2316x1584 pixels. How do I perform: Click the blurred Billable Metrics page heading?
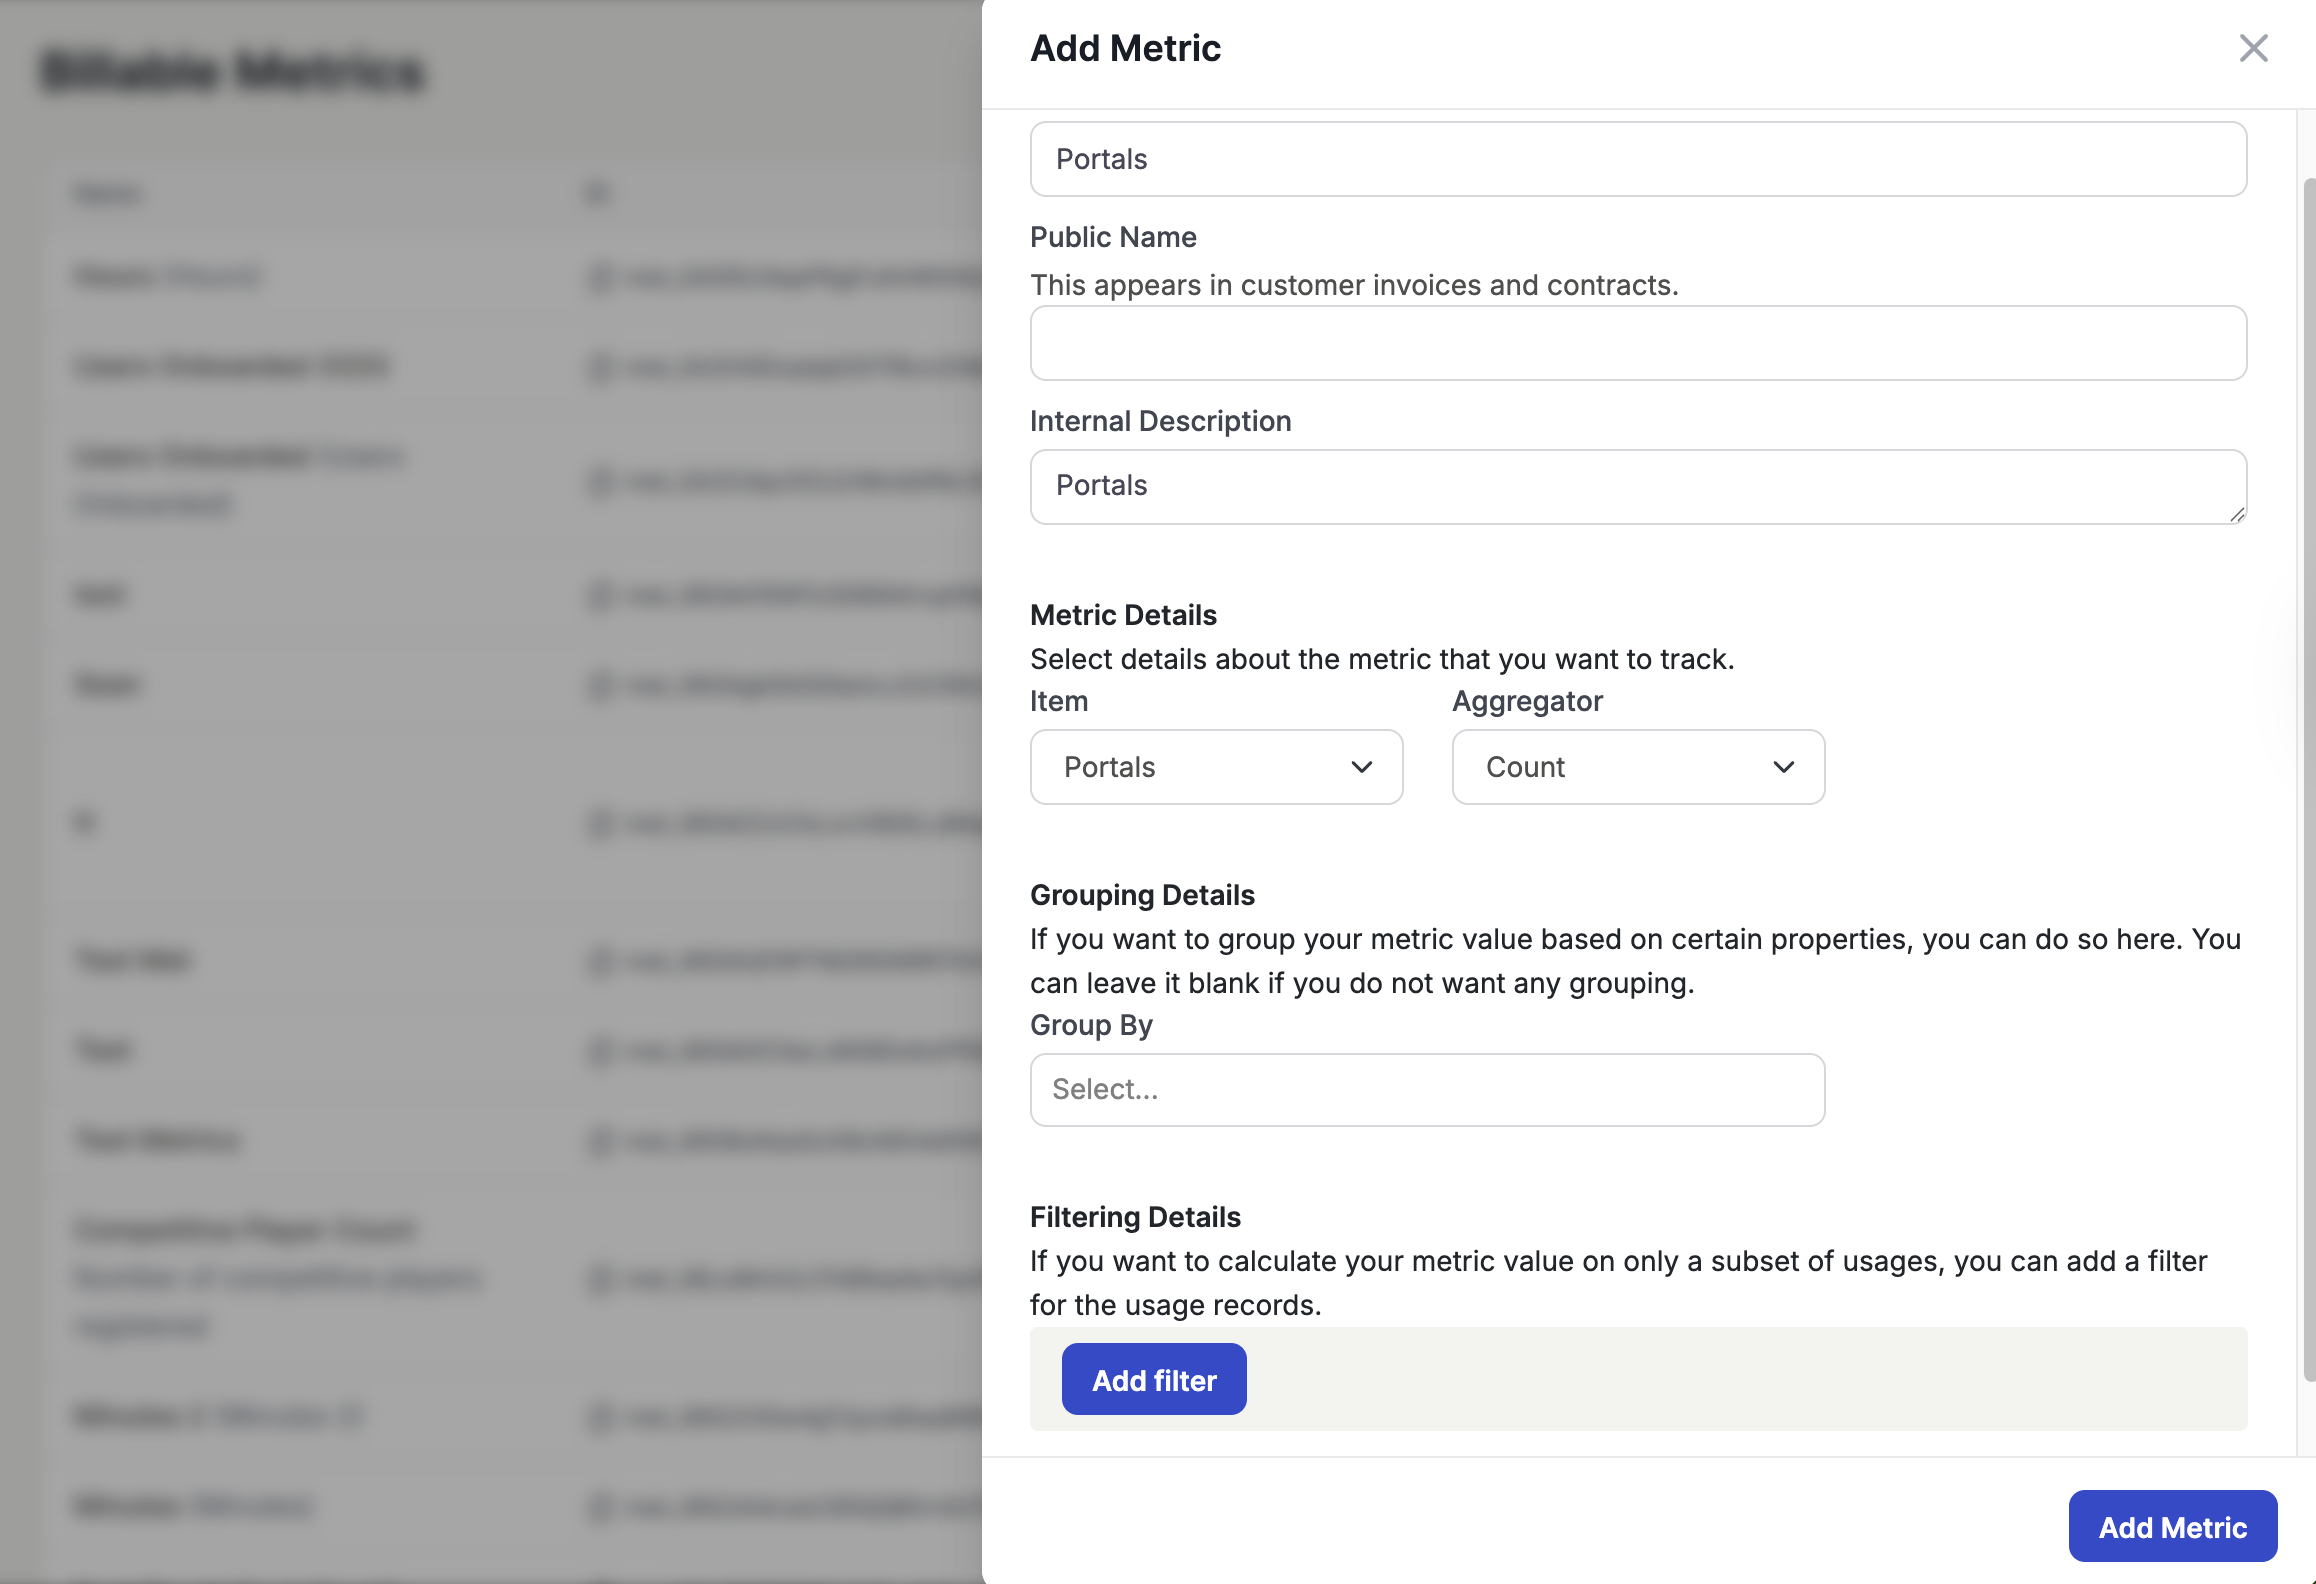point(233,71)
